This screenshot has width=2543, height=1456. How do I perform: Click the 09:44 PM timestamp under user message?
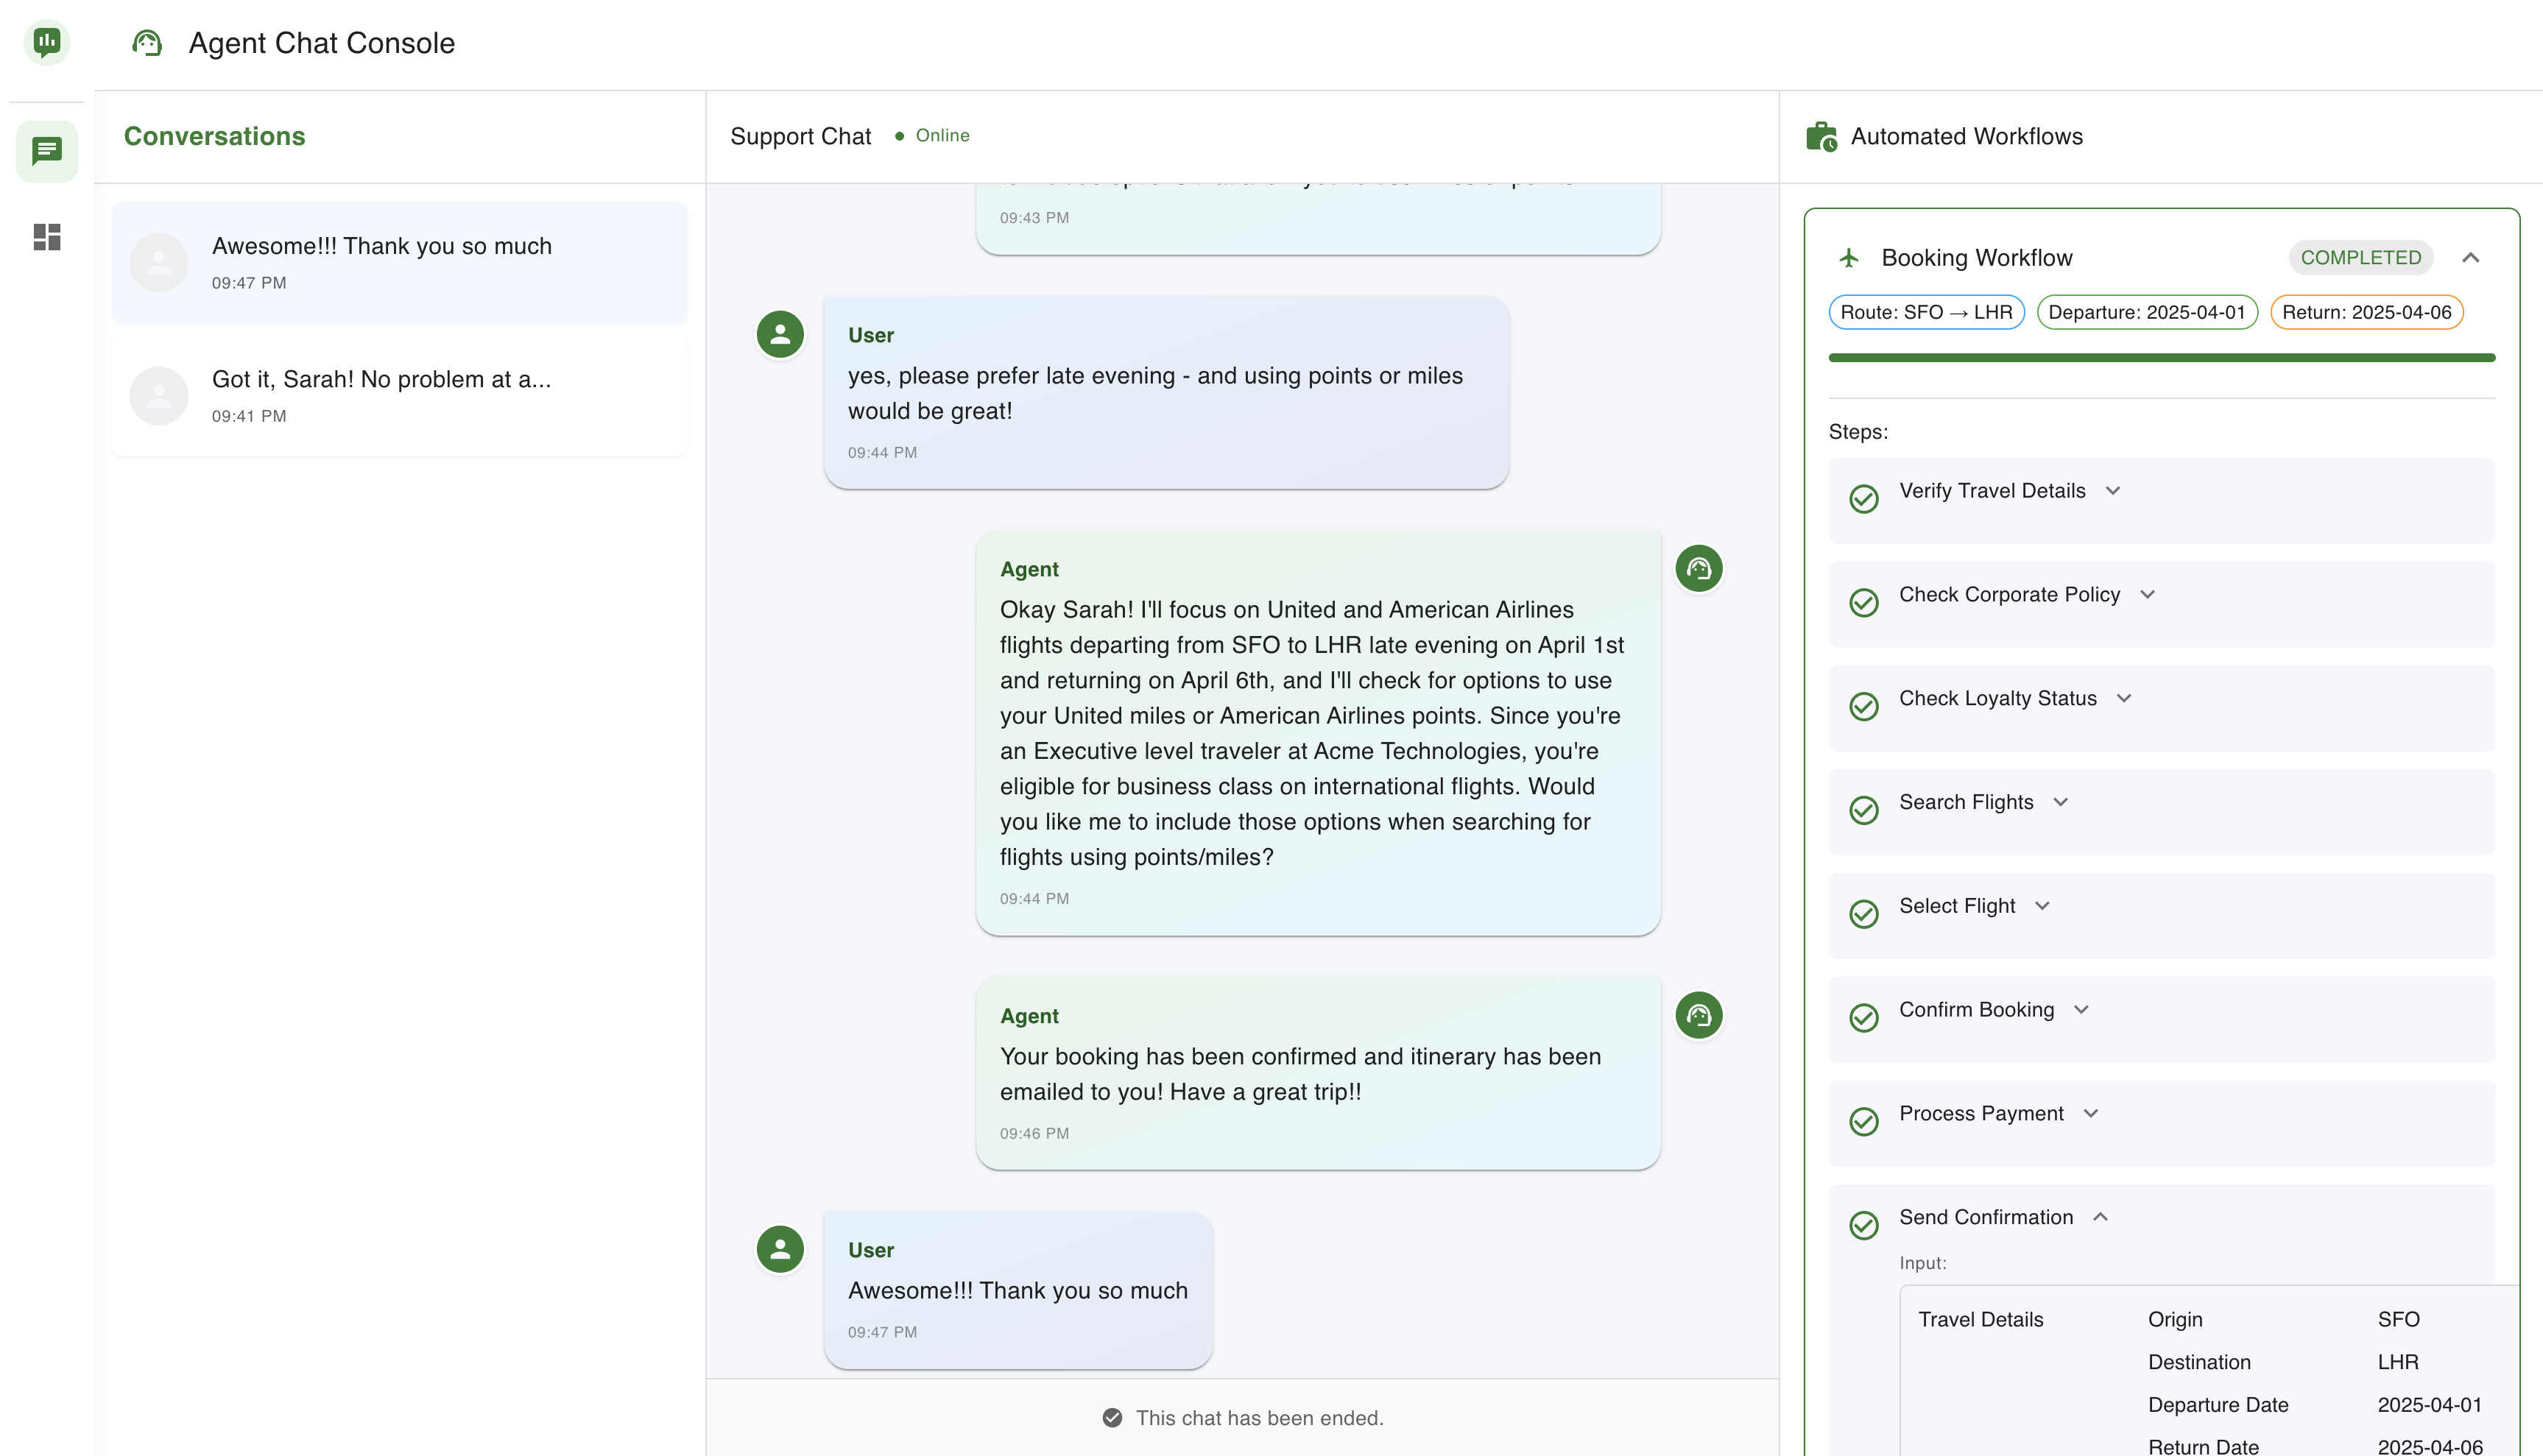pos(882,452)
